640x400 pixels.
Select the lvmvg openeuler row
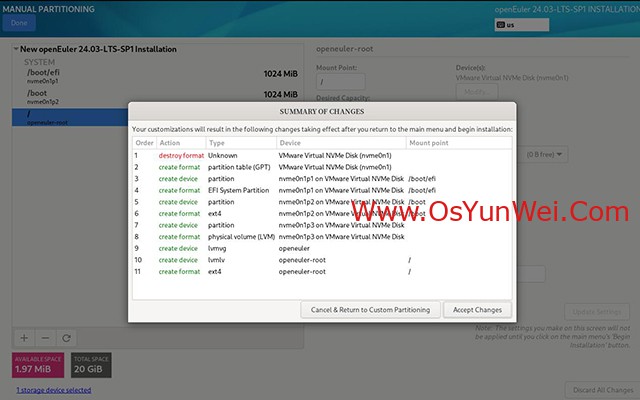322,249
